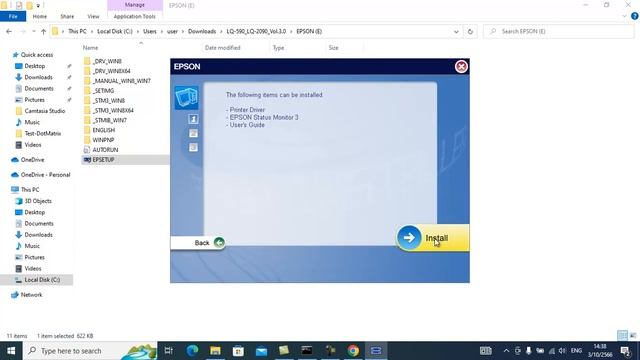Open ribbon help question mark

click(635, 16)
